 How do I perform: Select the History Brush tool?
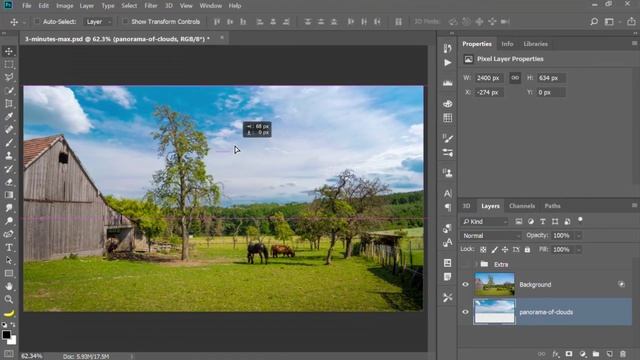(9, 169)
